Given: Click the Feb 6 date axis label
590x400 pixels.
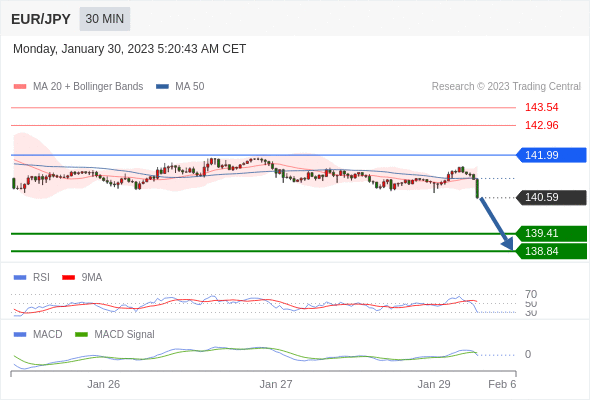Looking at the screenshot, I should click(x=502, y=384).
